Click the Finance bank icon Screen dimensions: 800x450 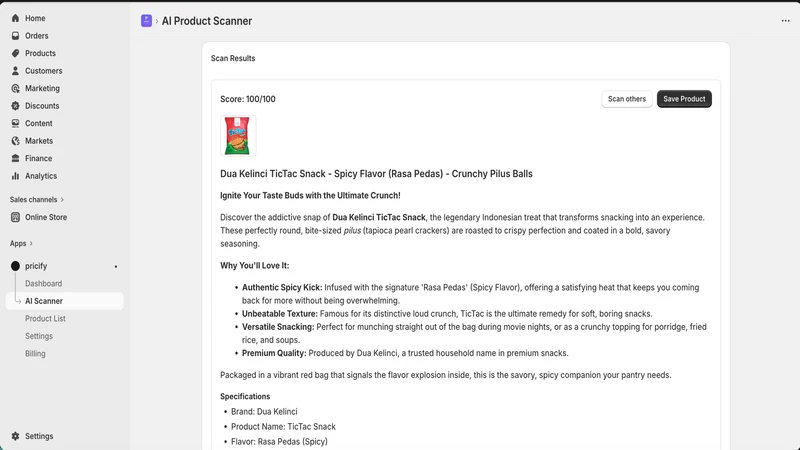pyautogui.click(x=15, y=158)
